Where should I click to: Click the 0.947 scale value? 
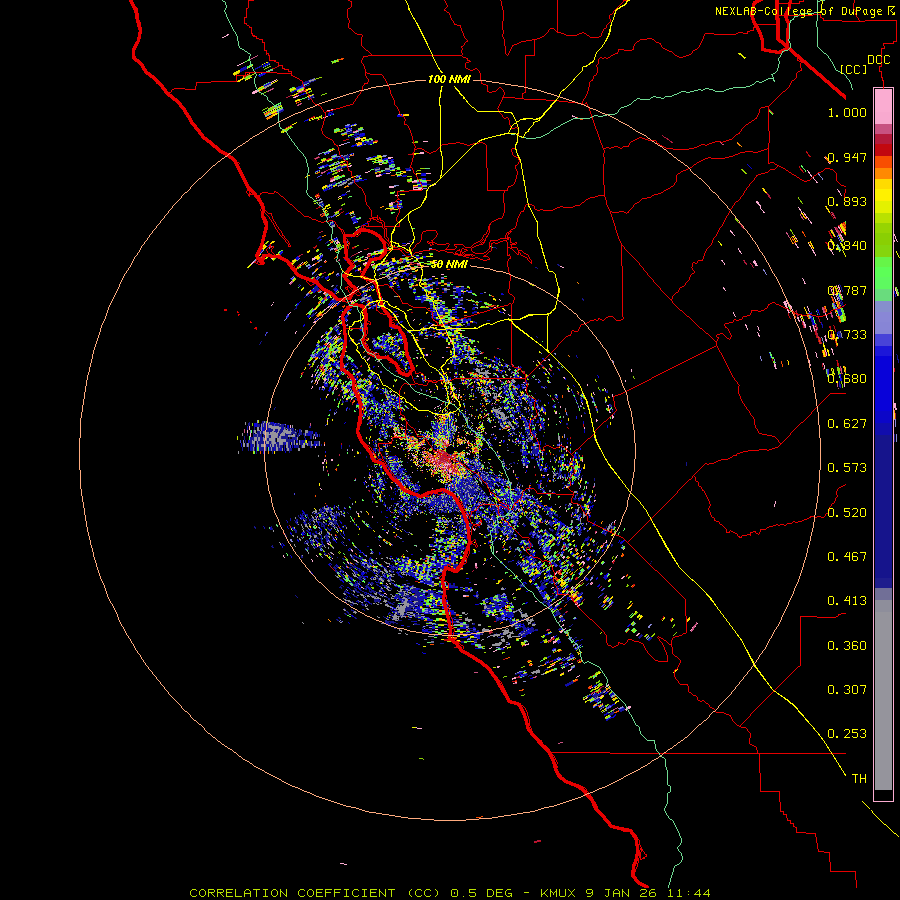(x=847, y=157)
